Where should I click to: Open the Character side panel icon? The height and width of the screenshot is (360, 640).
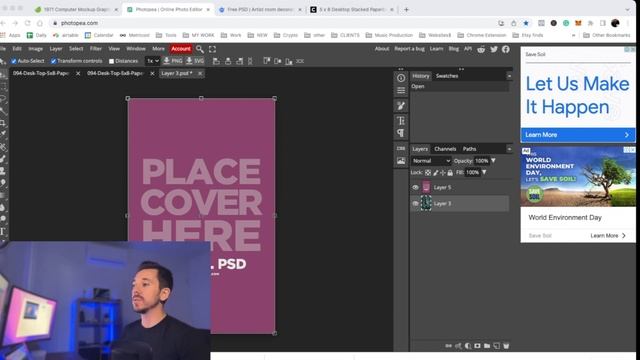[401, 120]
